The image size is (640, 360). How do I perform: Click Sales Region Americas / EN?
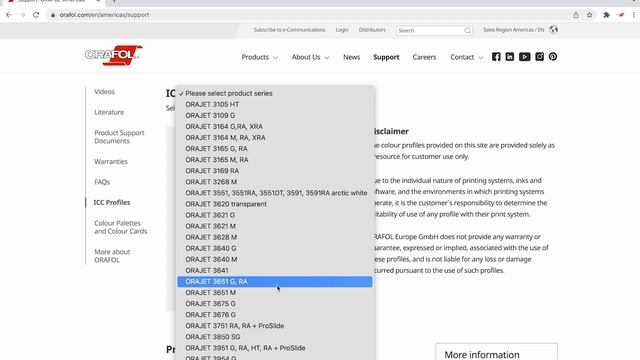pyautogui.click(x=513, y=30)
